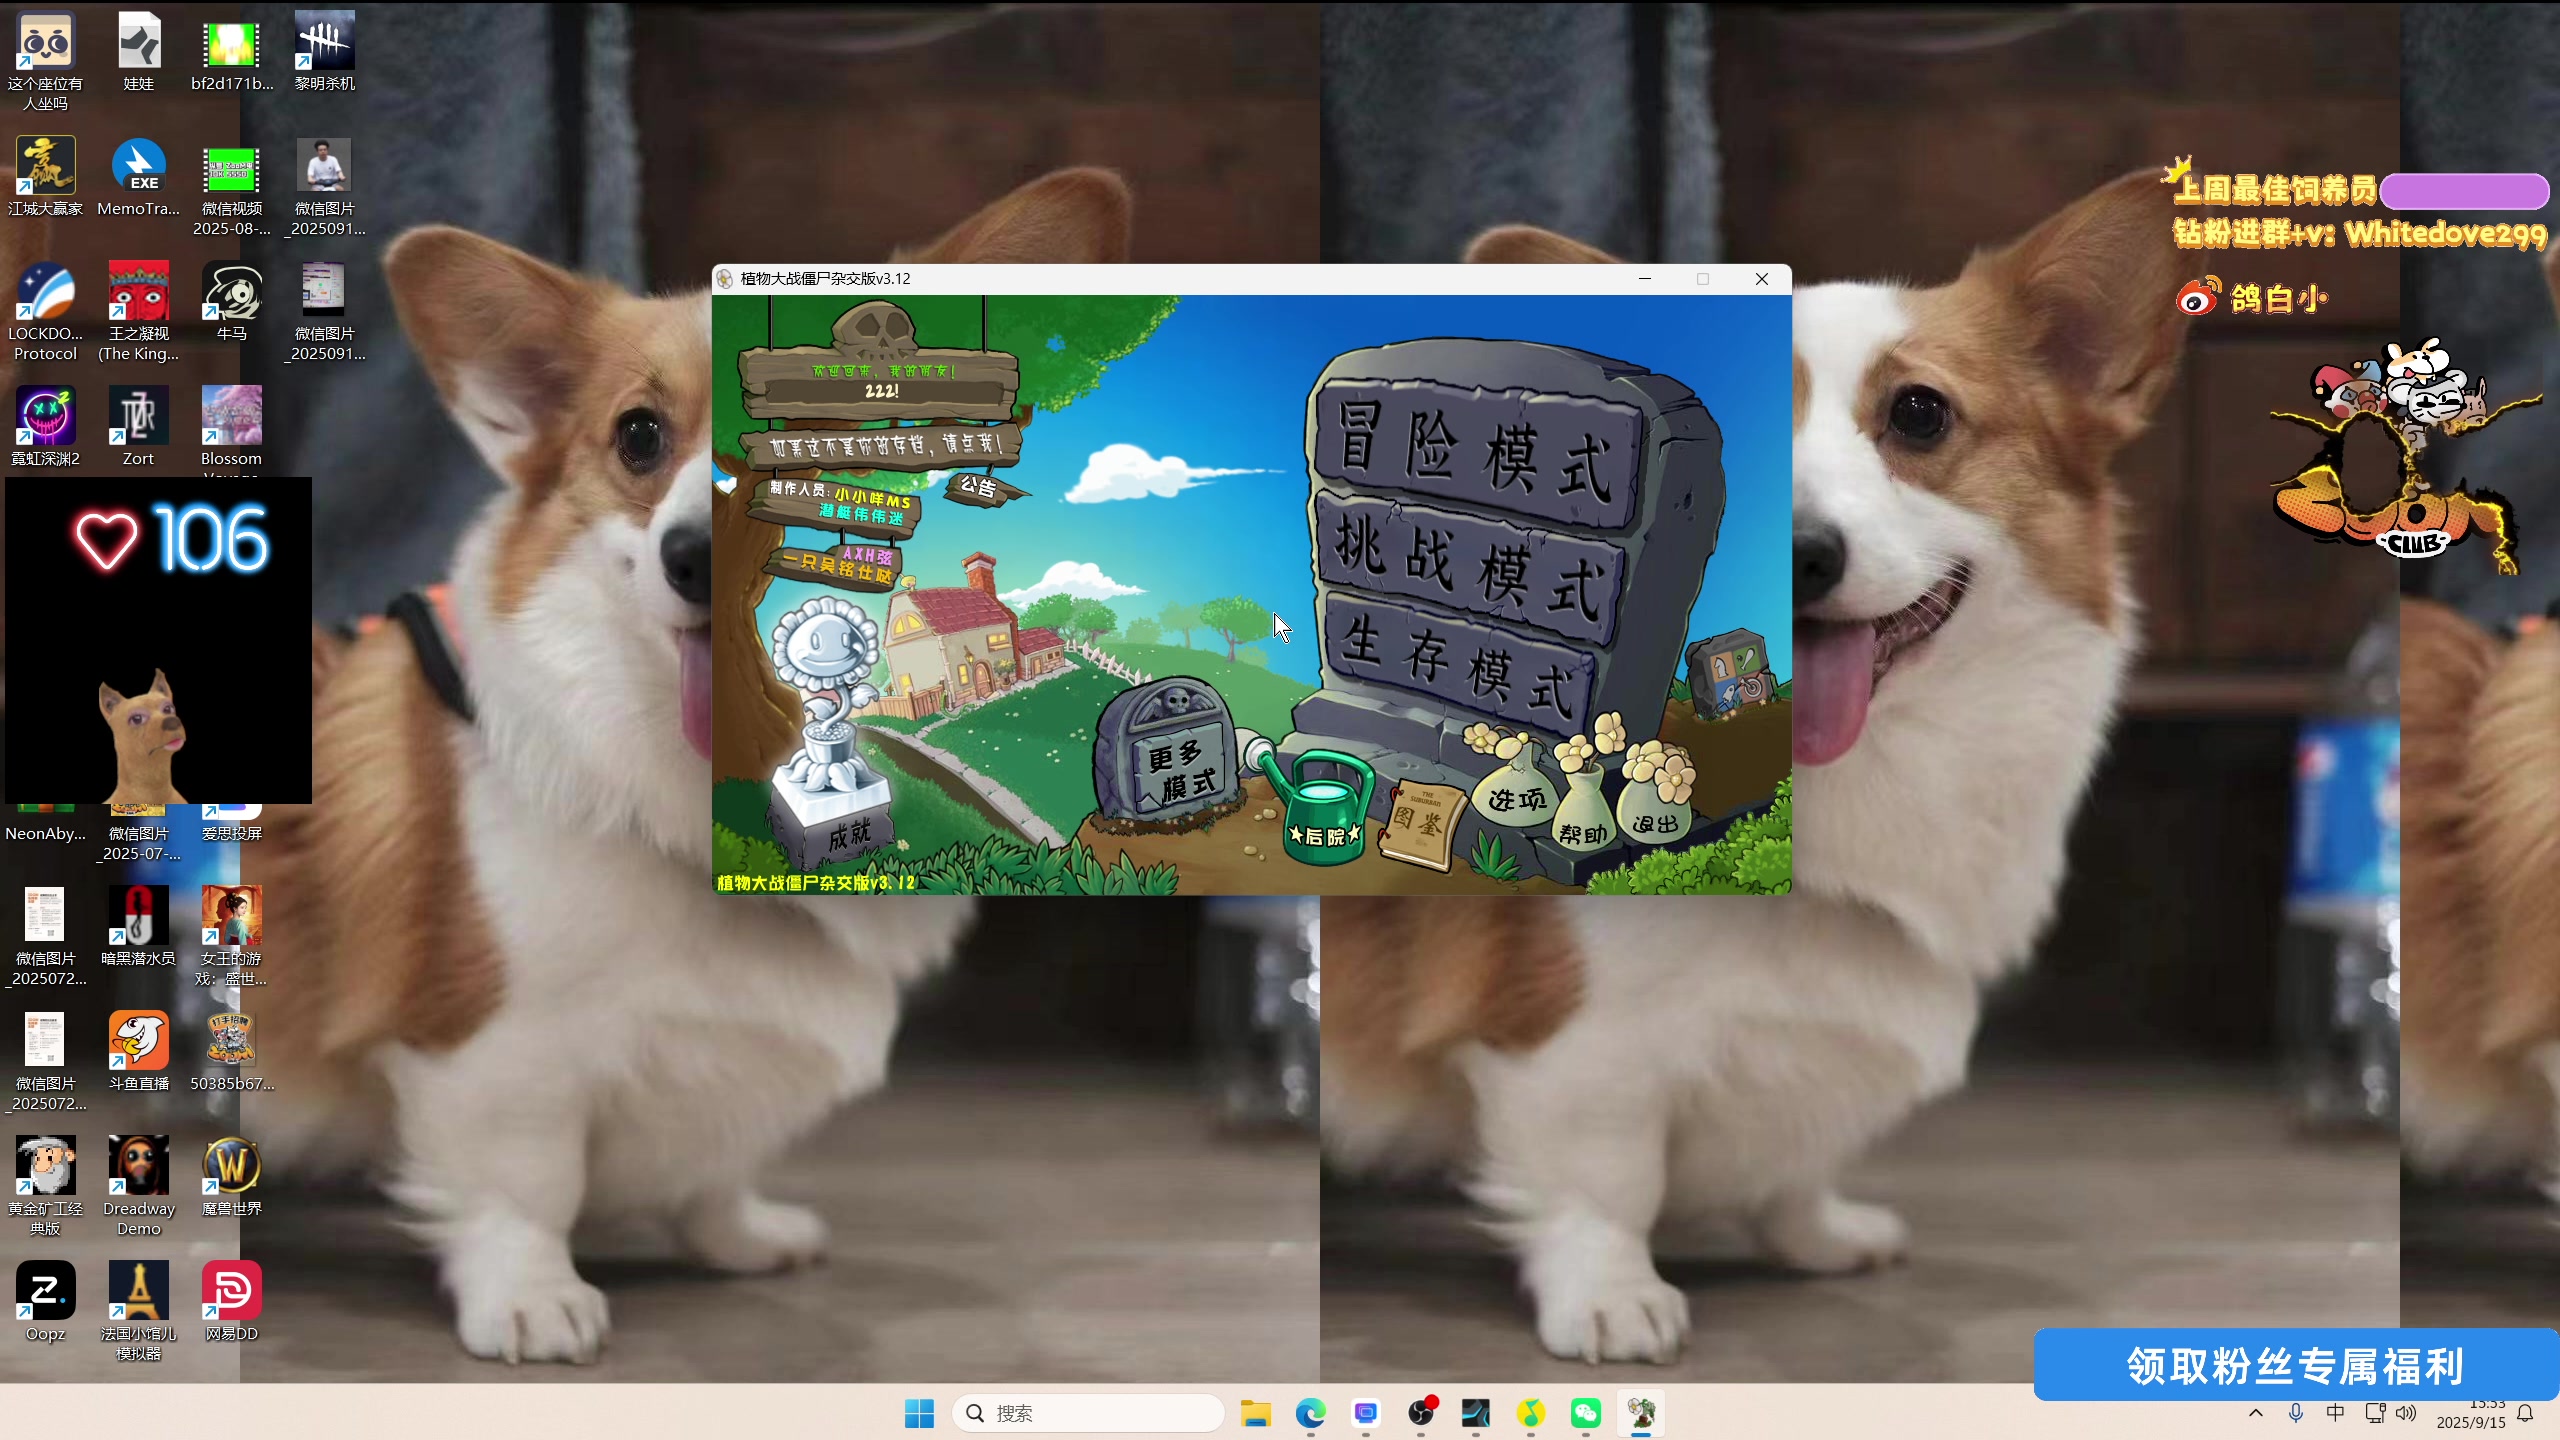The height and width of the screenshot is (1440, 2560).
Task: Open the 娃娃 desktop file
Action: (x=138, y=52)
